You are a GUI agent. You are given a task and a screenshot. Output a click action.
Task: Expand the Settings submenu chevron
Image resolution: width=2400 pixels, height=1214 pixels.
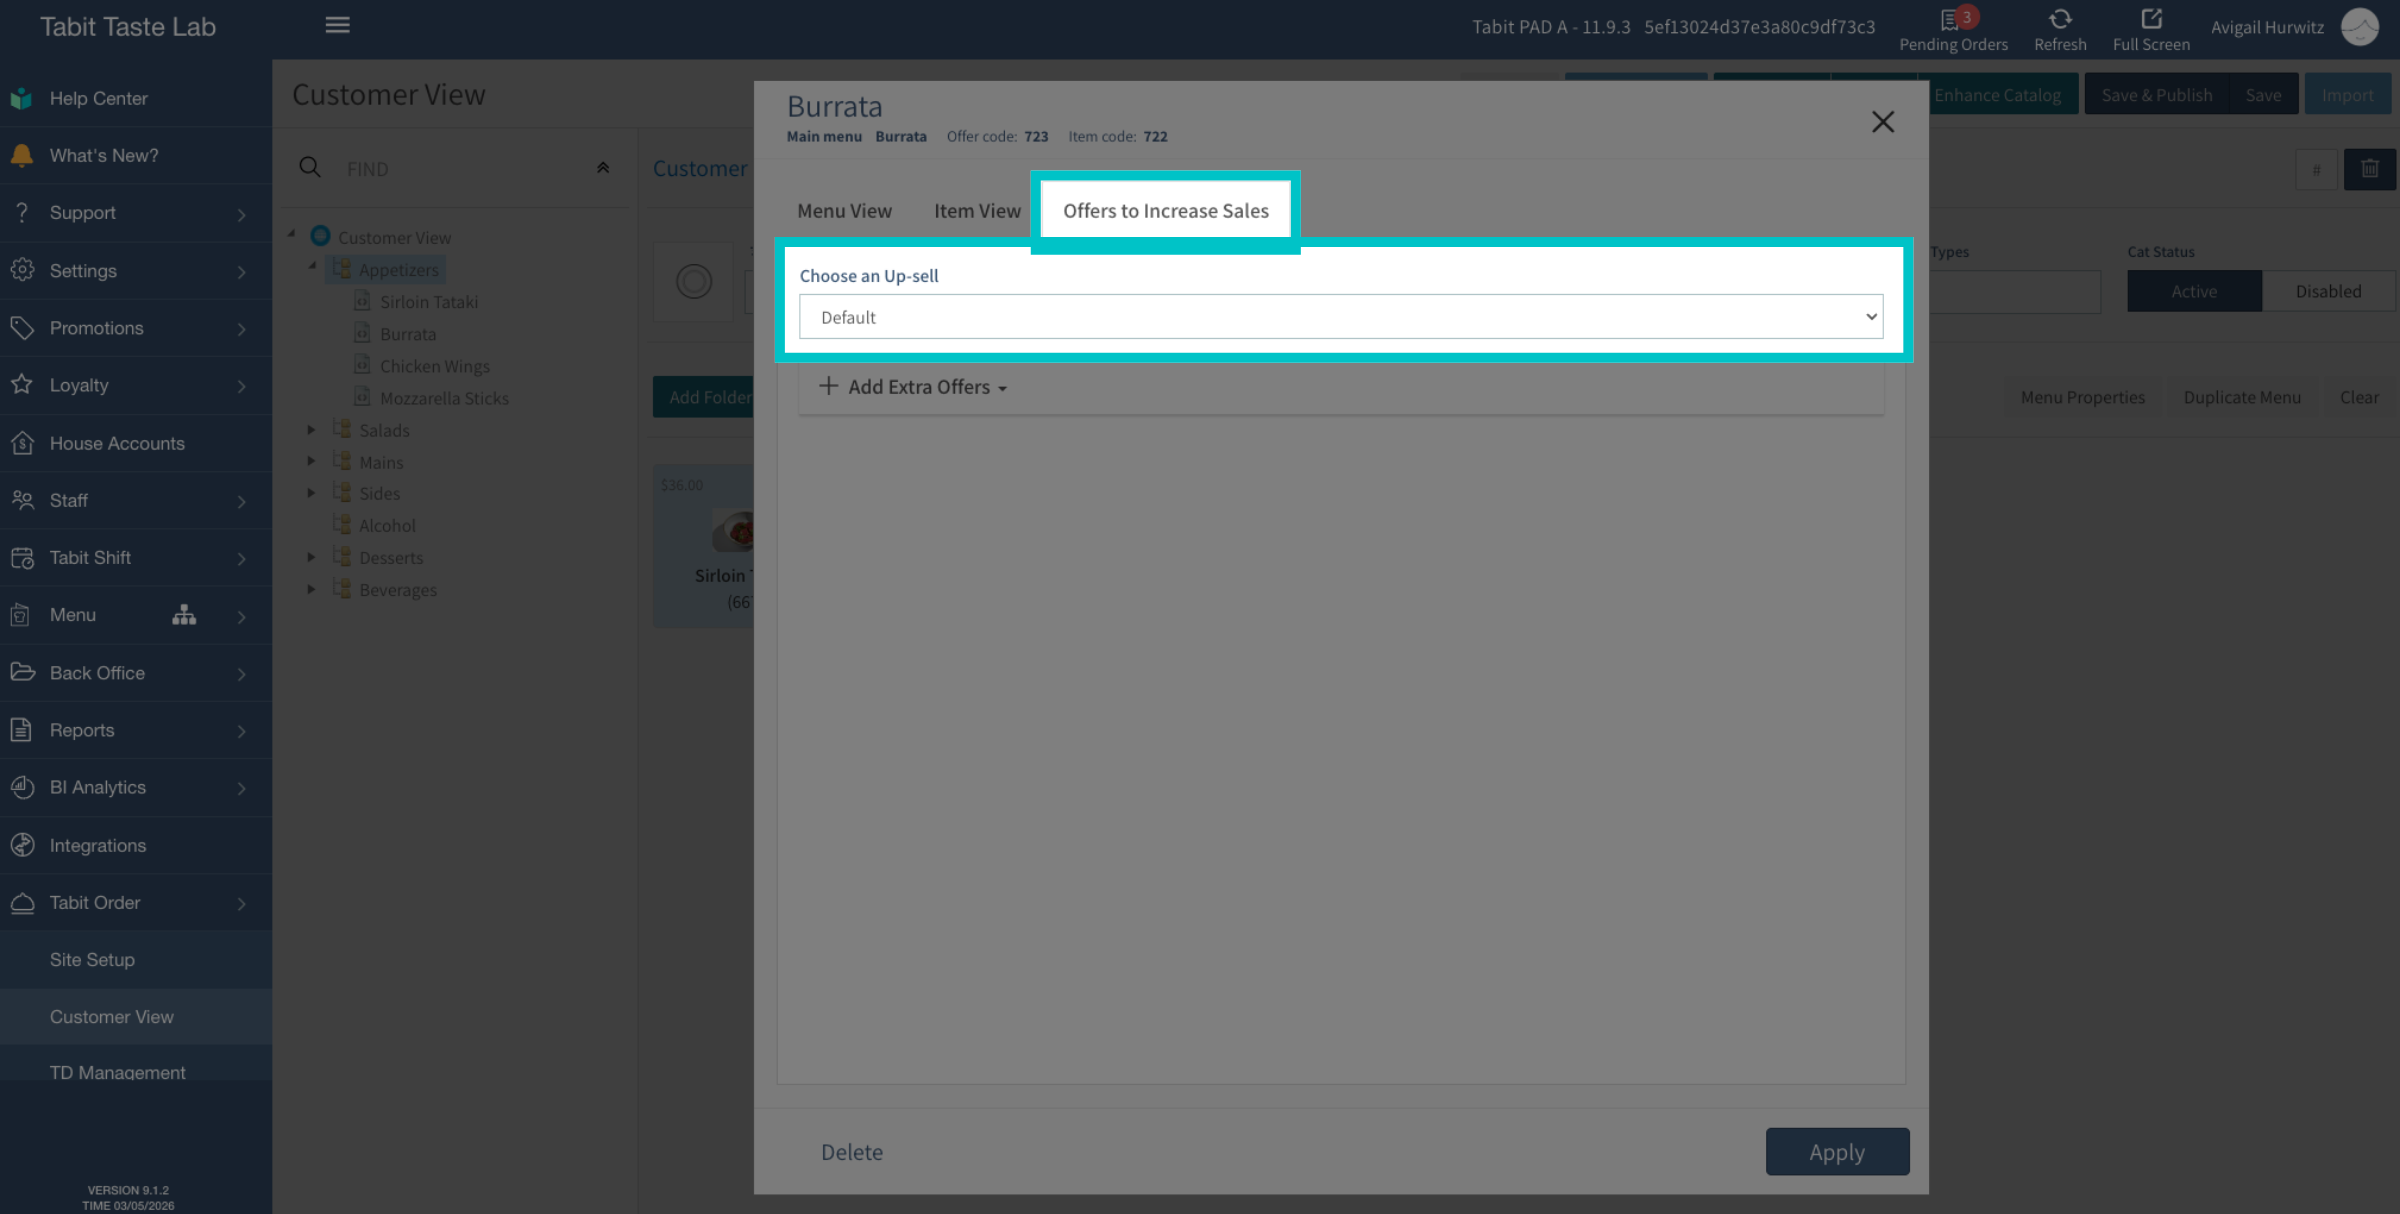click(x=241, y=271)
